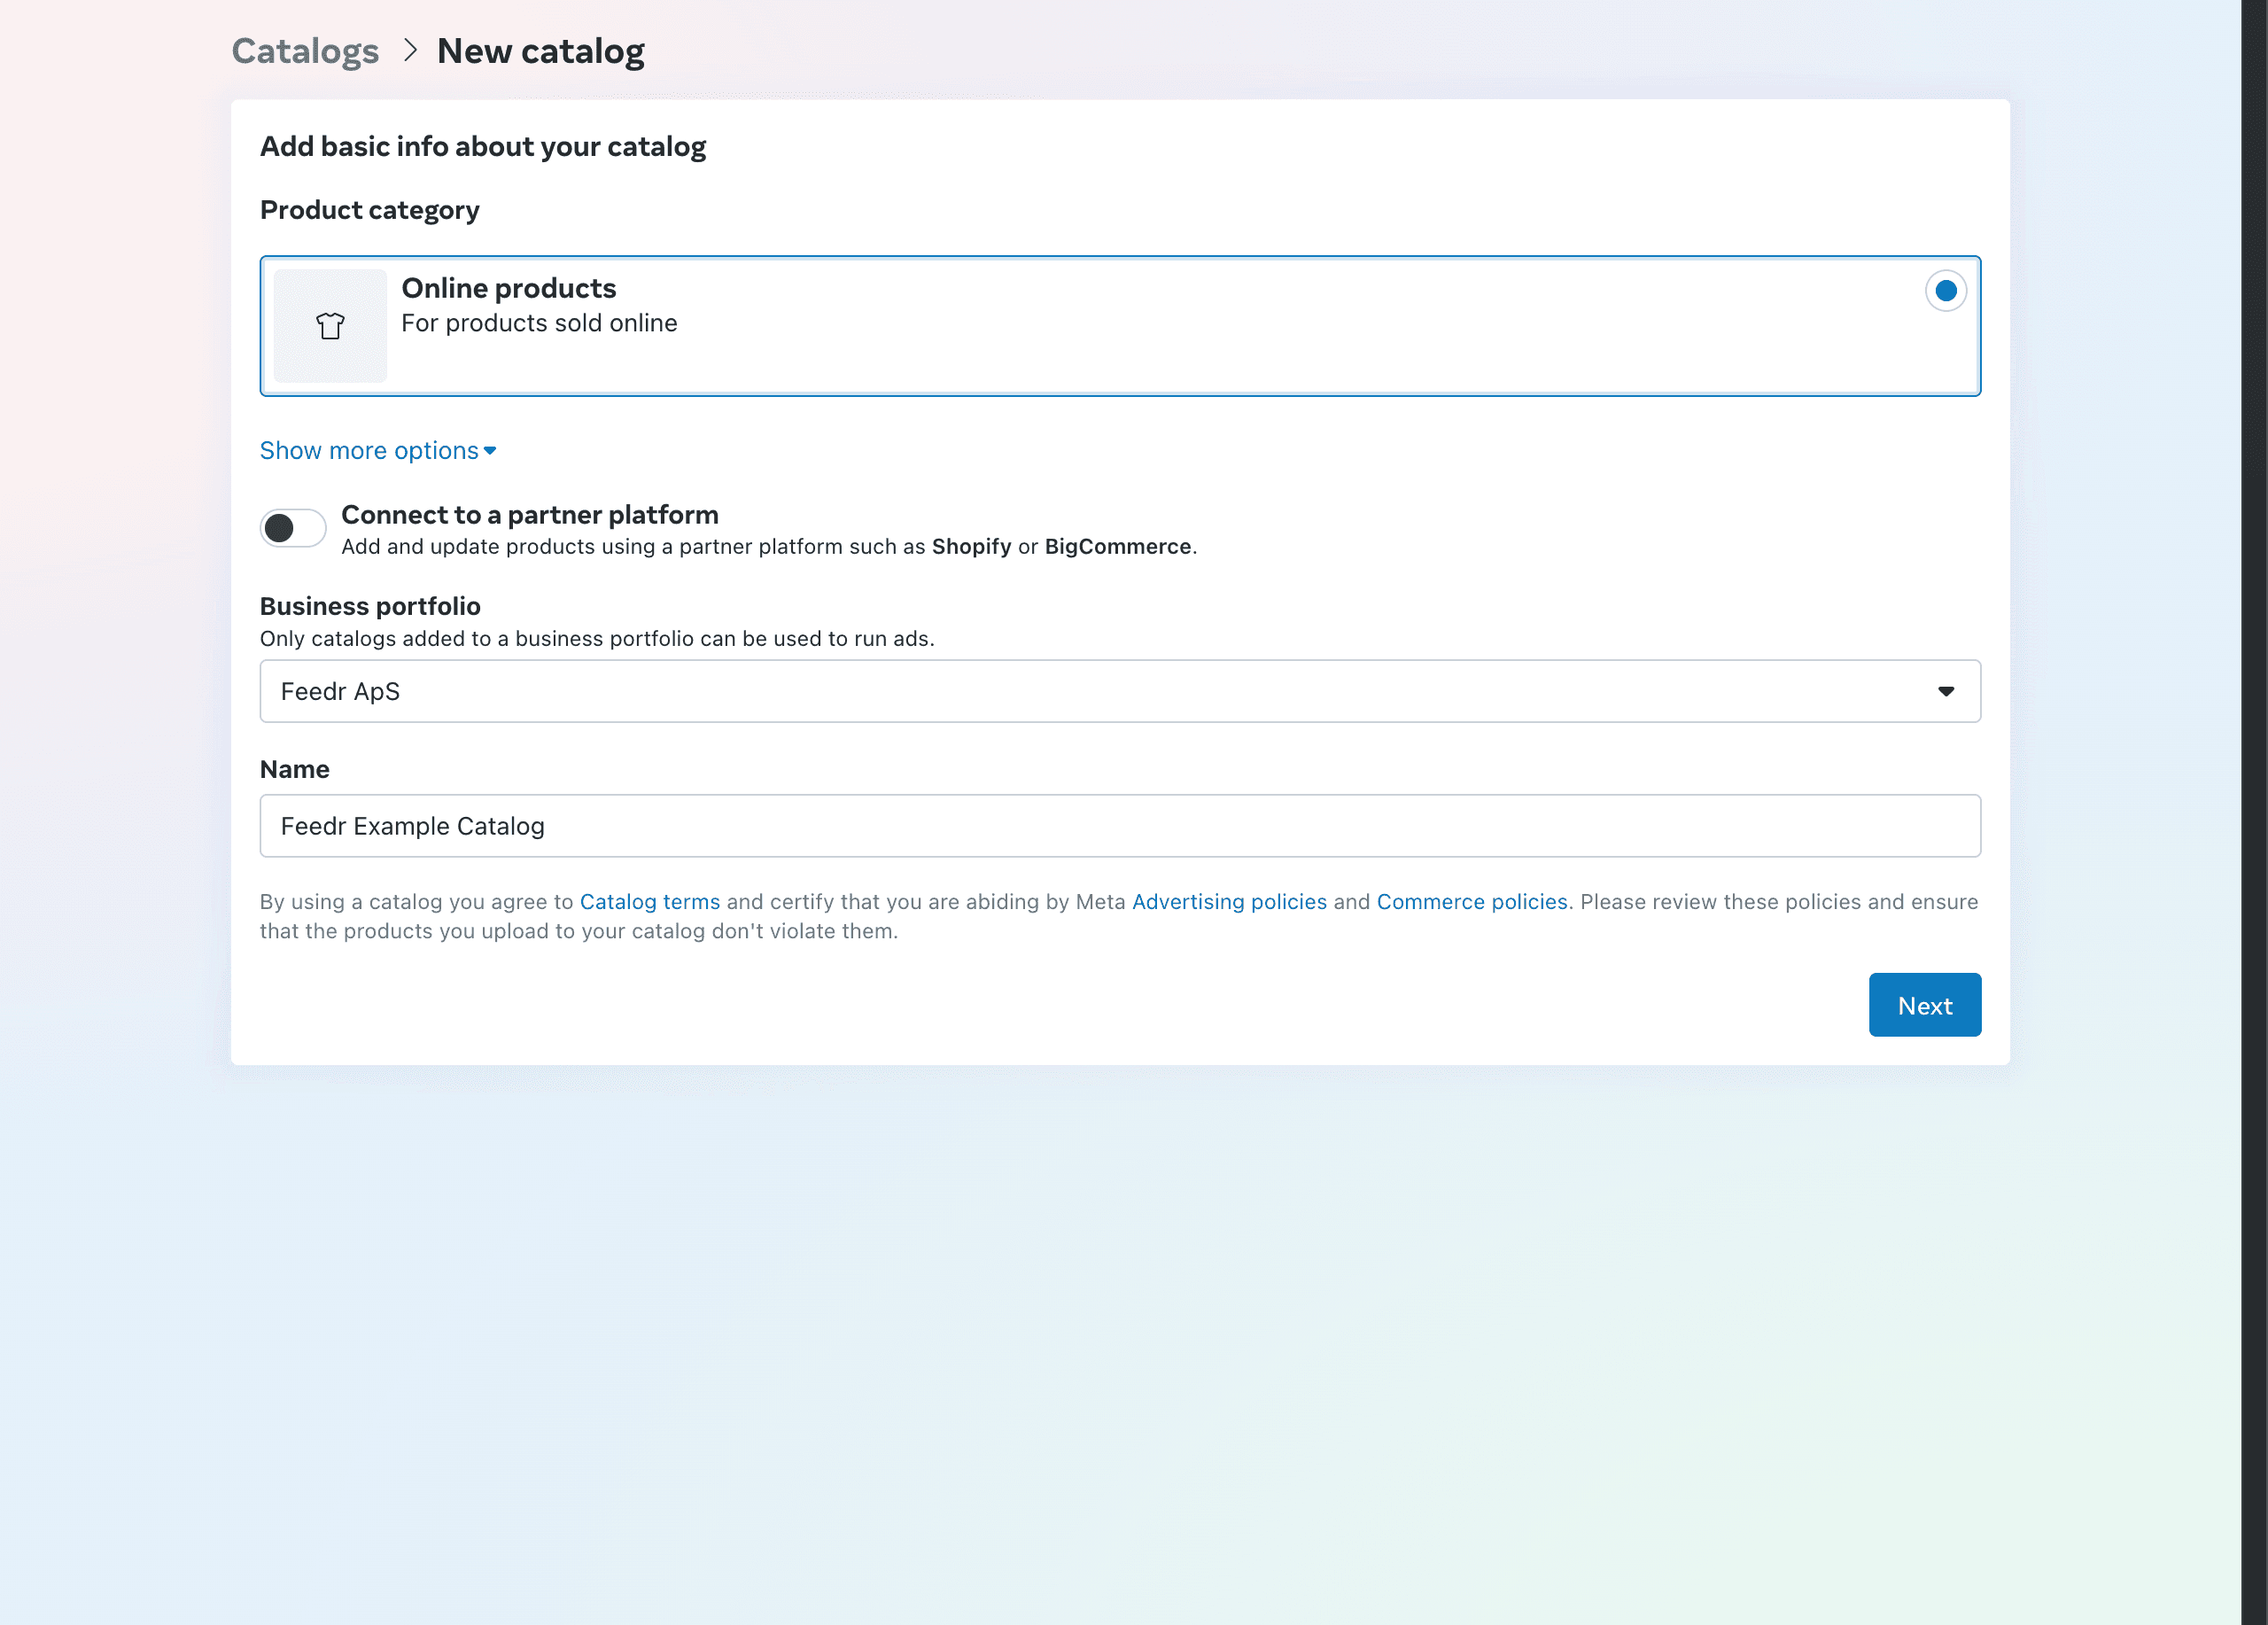Select the Online products card title

pyautogui.click(x=508, y=288)
